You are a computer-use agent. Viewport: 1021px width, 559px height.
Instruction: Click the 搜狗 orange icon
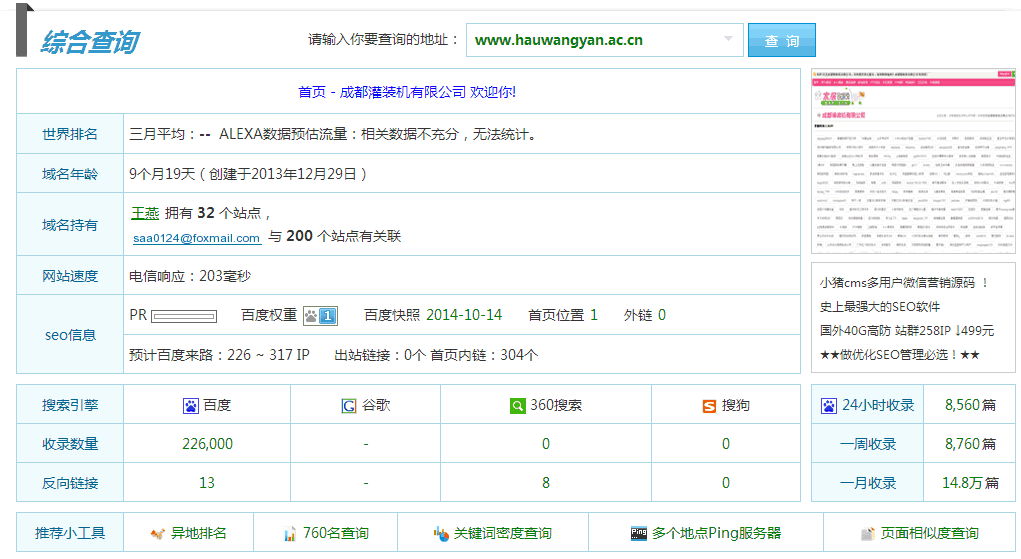tap(709, 406)
